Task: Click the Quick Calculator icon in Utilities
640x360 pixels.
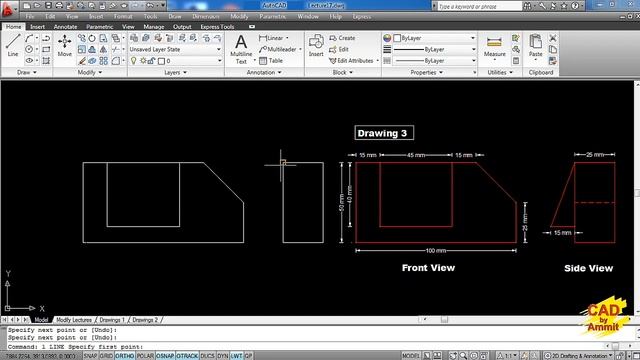Action: [516, 61]
